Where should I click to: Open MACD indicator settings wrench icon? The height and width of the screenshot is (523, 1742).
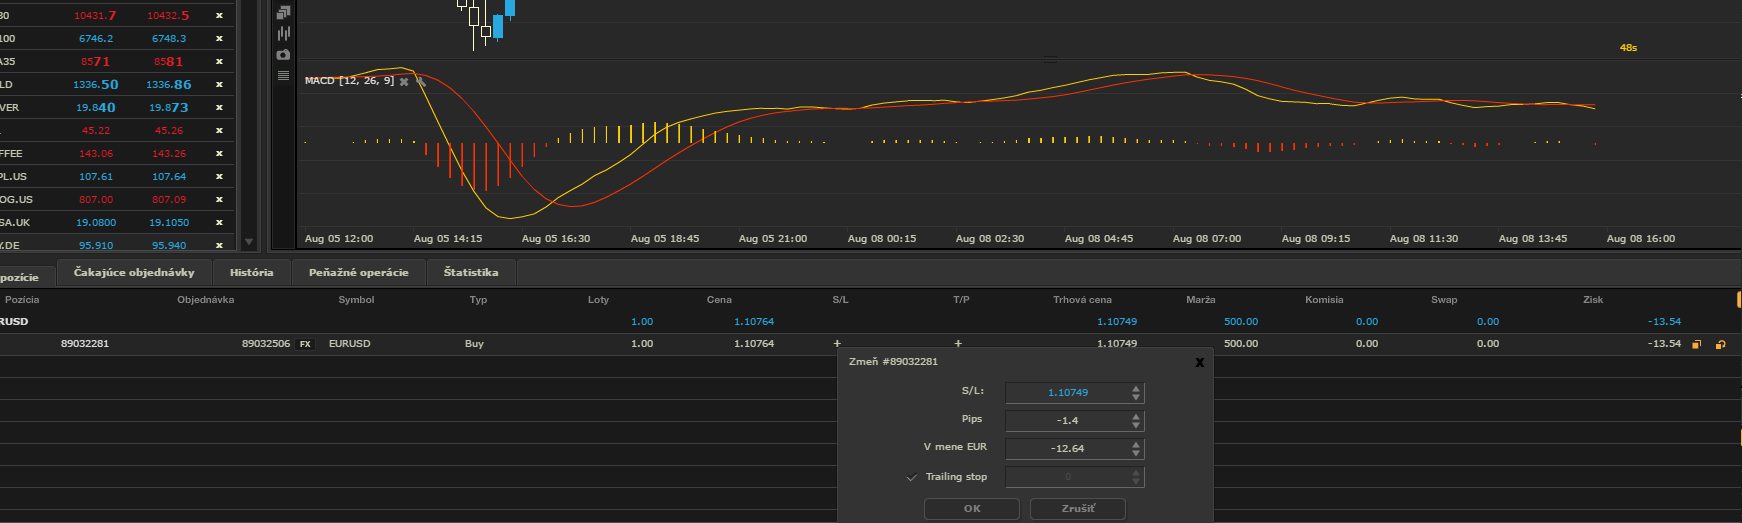click(421, 81)
